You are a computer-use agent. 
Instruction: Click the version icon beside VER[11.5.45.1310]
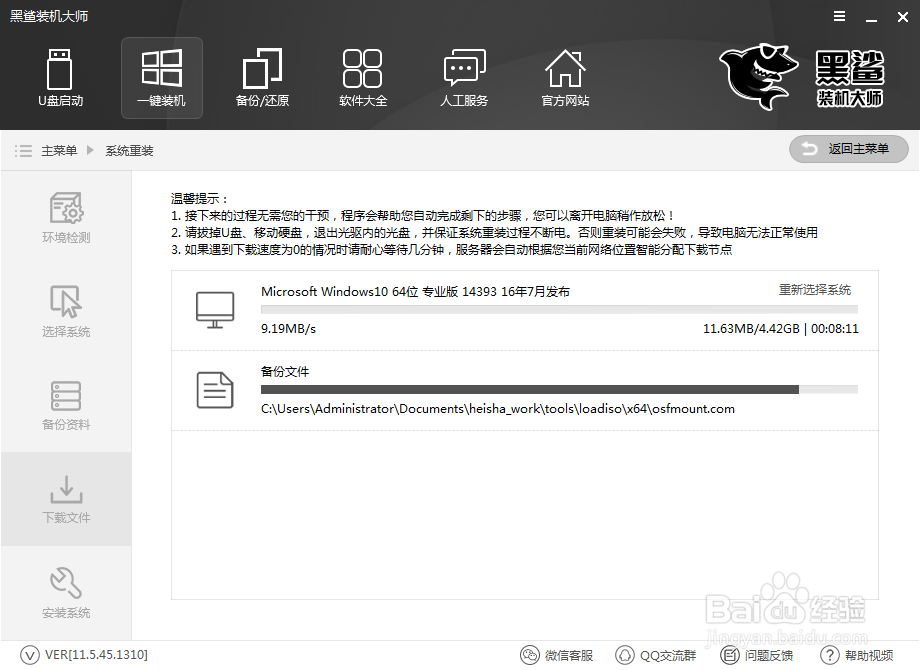coord(30,655)
